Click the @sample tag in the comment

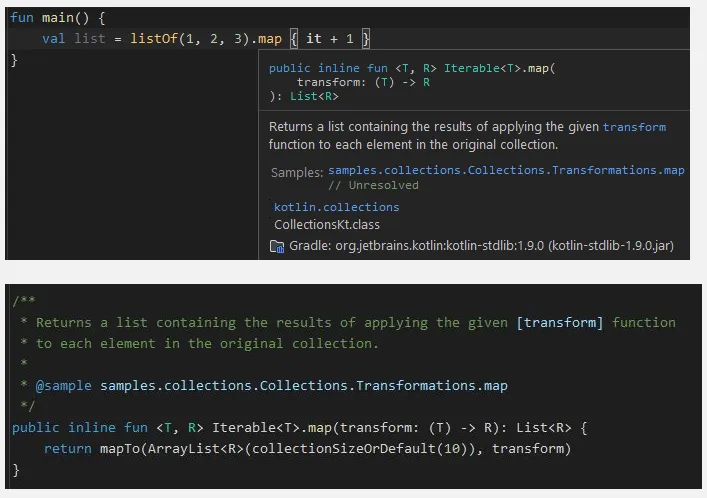click(x=64, y=385)
